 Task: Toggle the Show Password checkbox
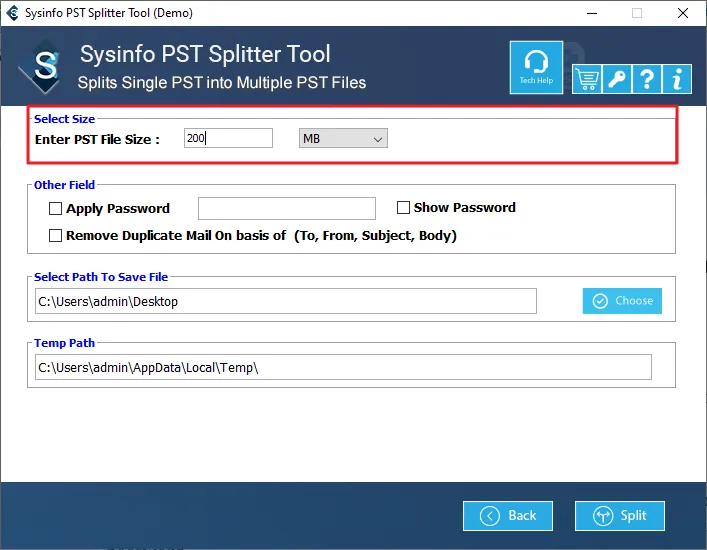pyautogui.click(x=403, y=207)
